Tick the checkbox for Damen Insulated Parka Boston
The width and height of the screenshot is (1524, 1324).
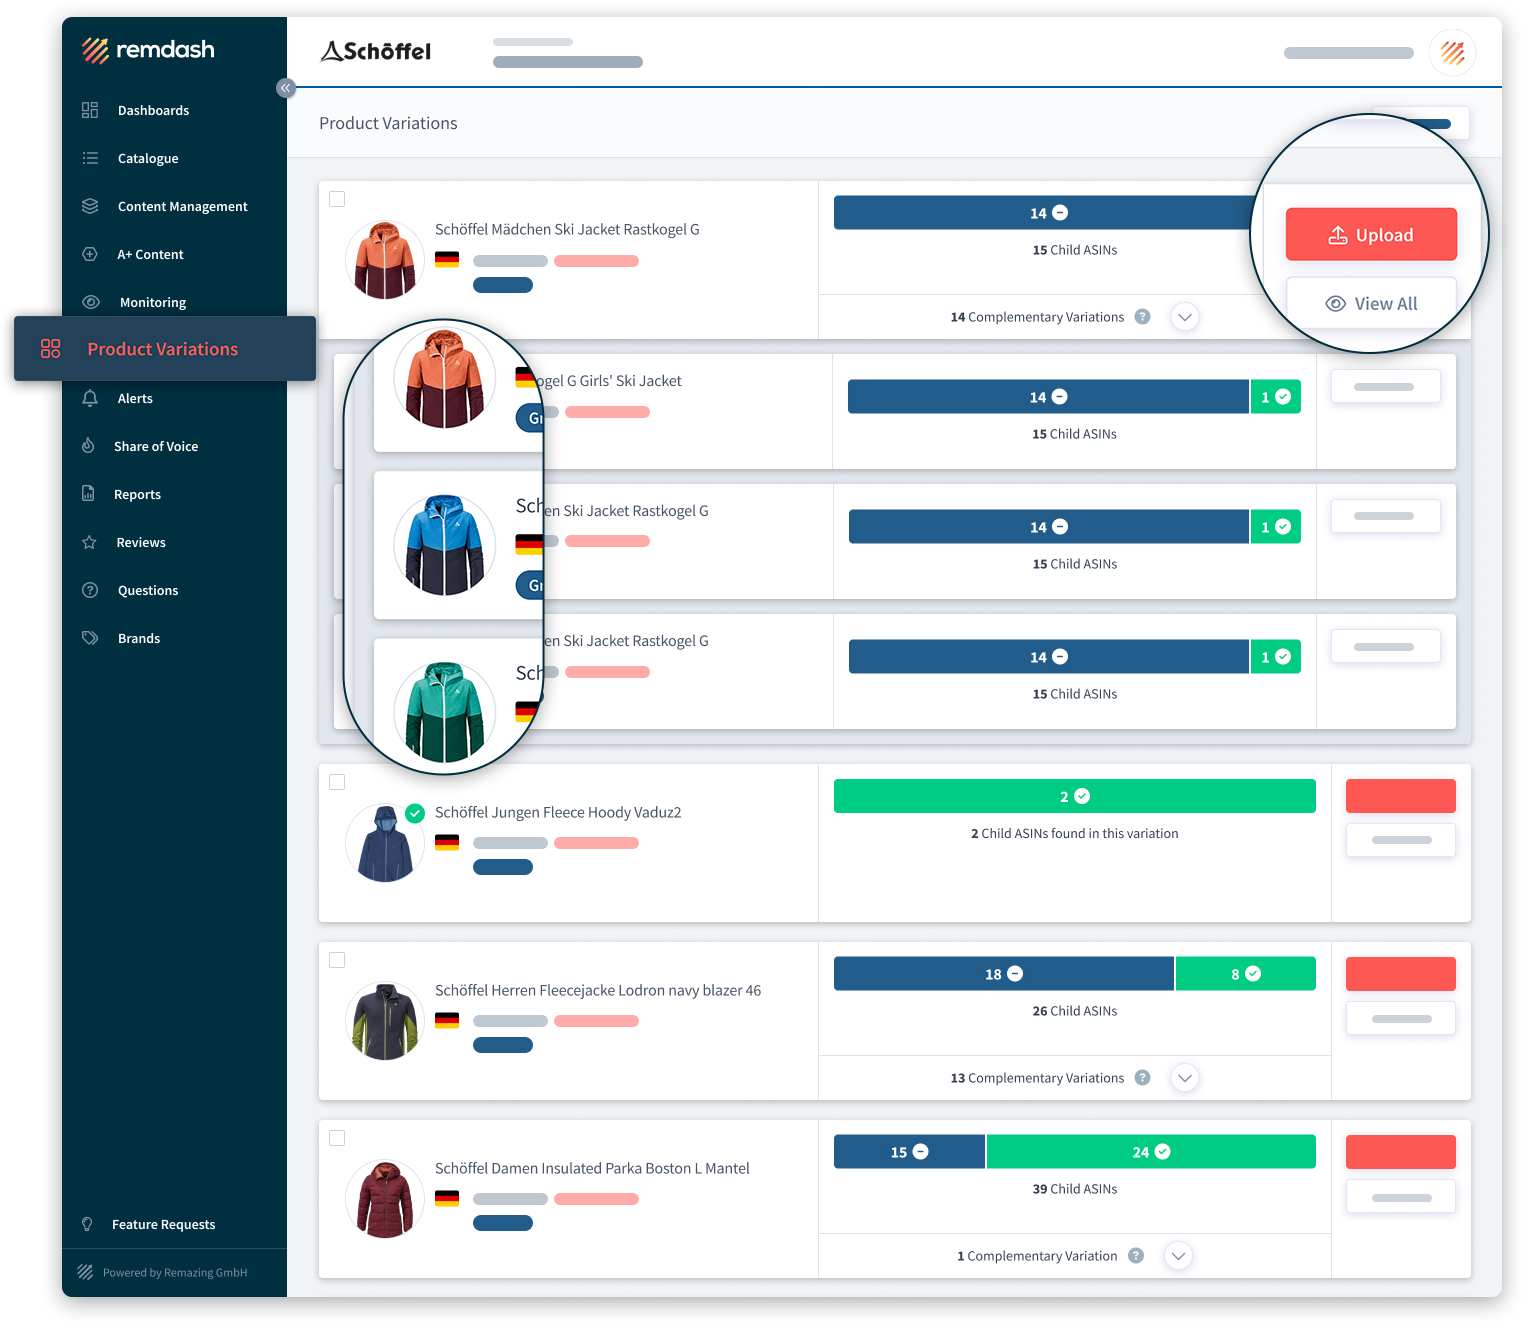[x=337, y=1138]
